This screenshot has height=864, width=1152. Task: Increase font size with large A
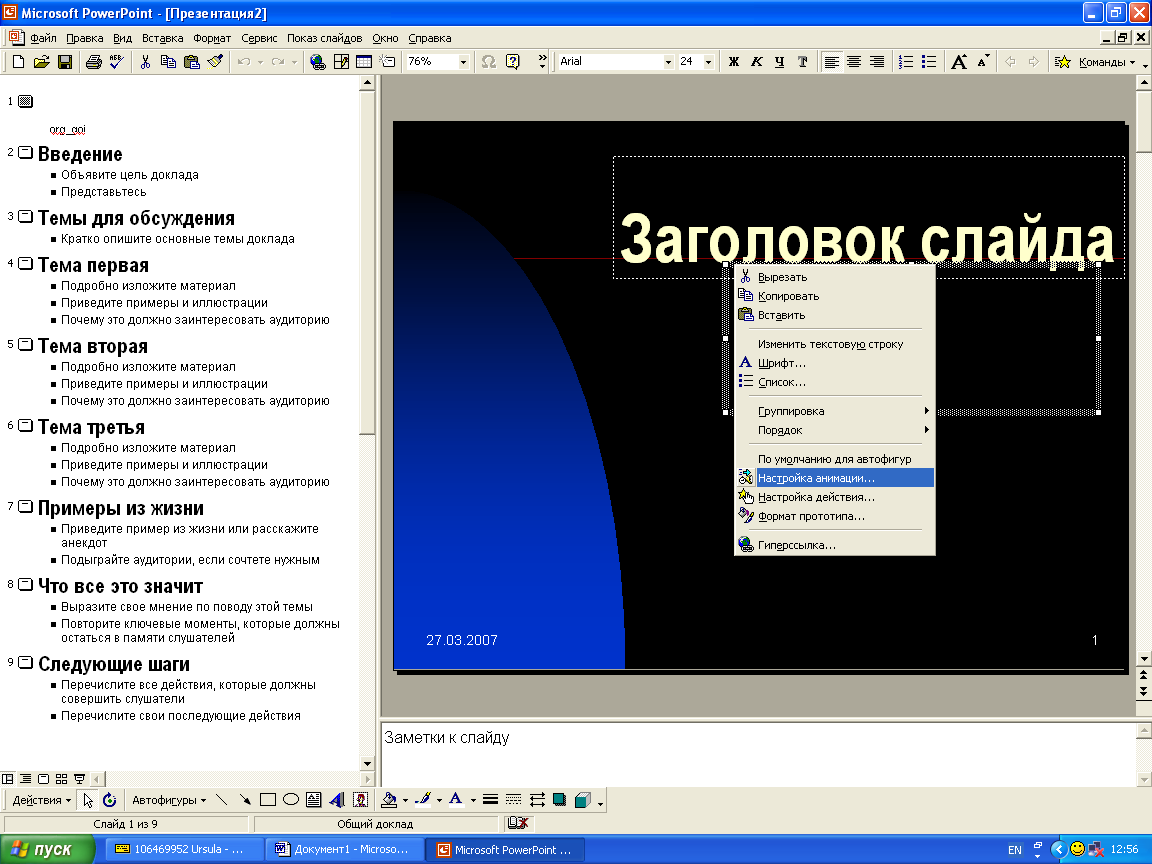(x=959, y=62)
